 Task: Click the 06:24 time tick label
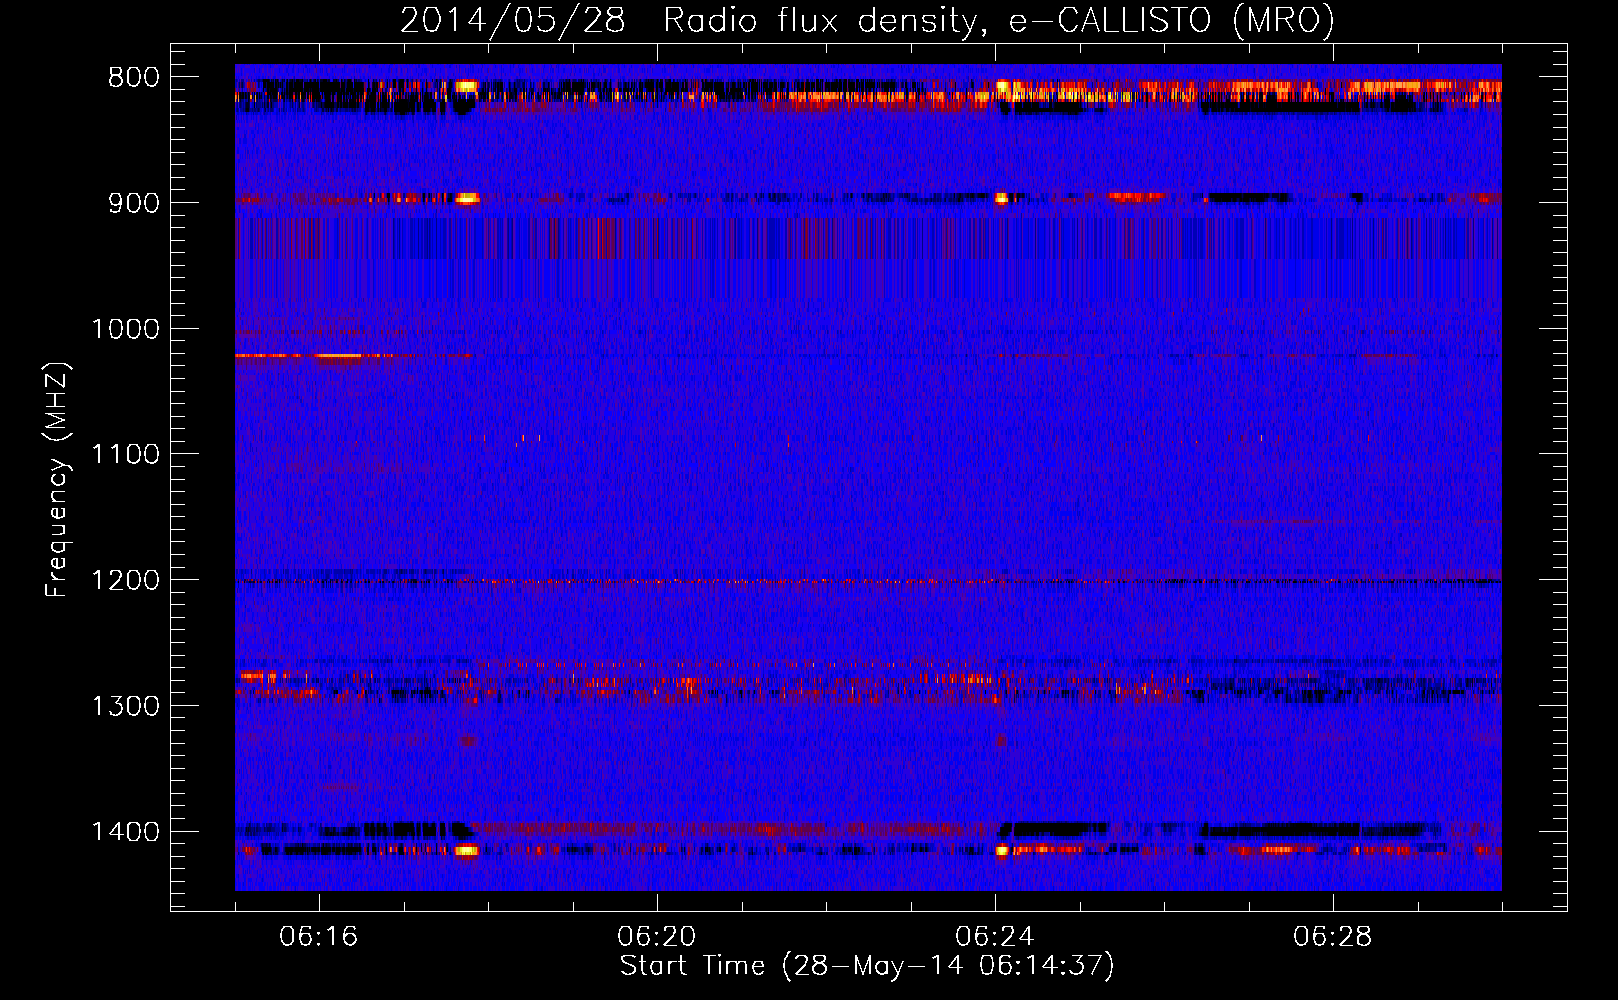coord(995,937)
